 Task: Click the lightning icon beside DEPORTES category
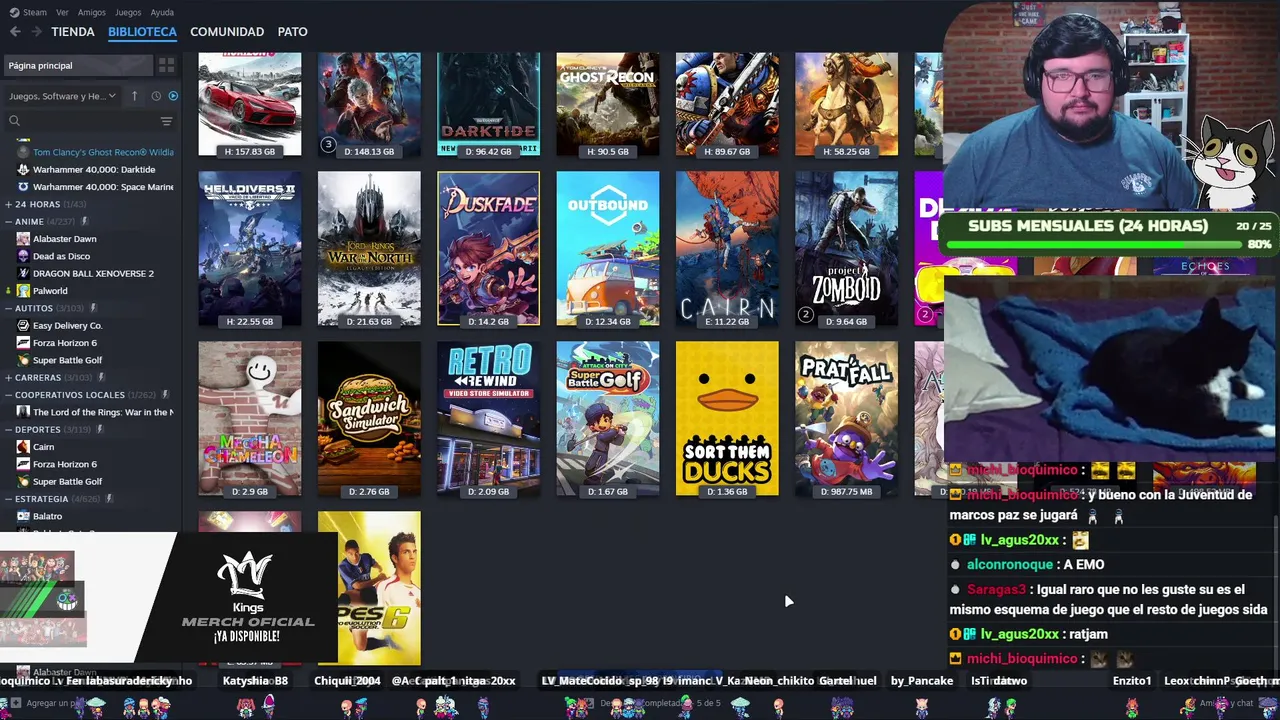101,430
